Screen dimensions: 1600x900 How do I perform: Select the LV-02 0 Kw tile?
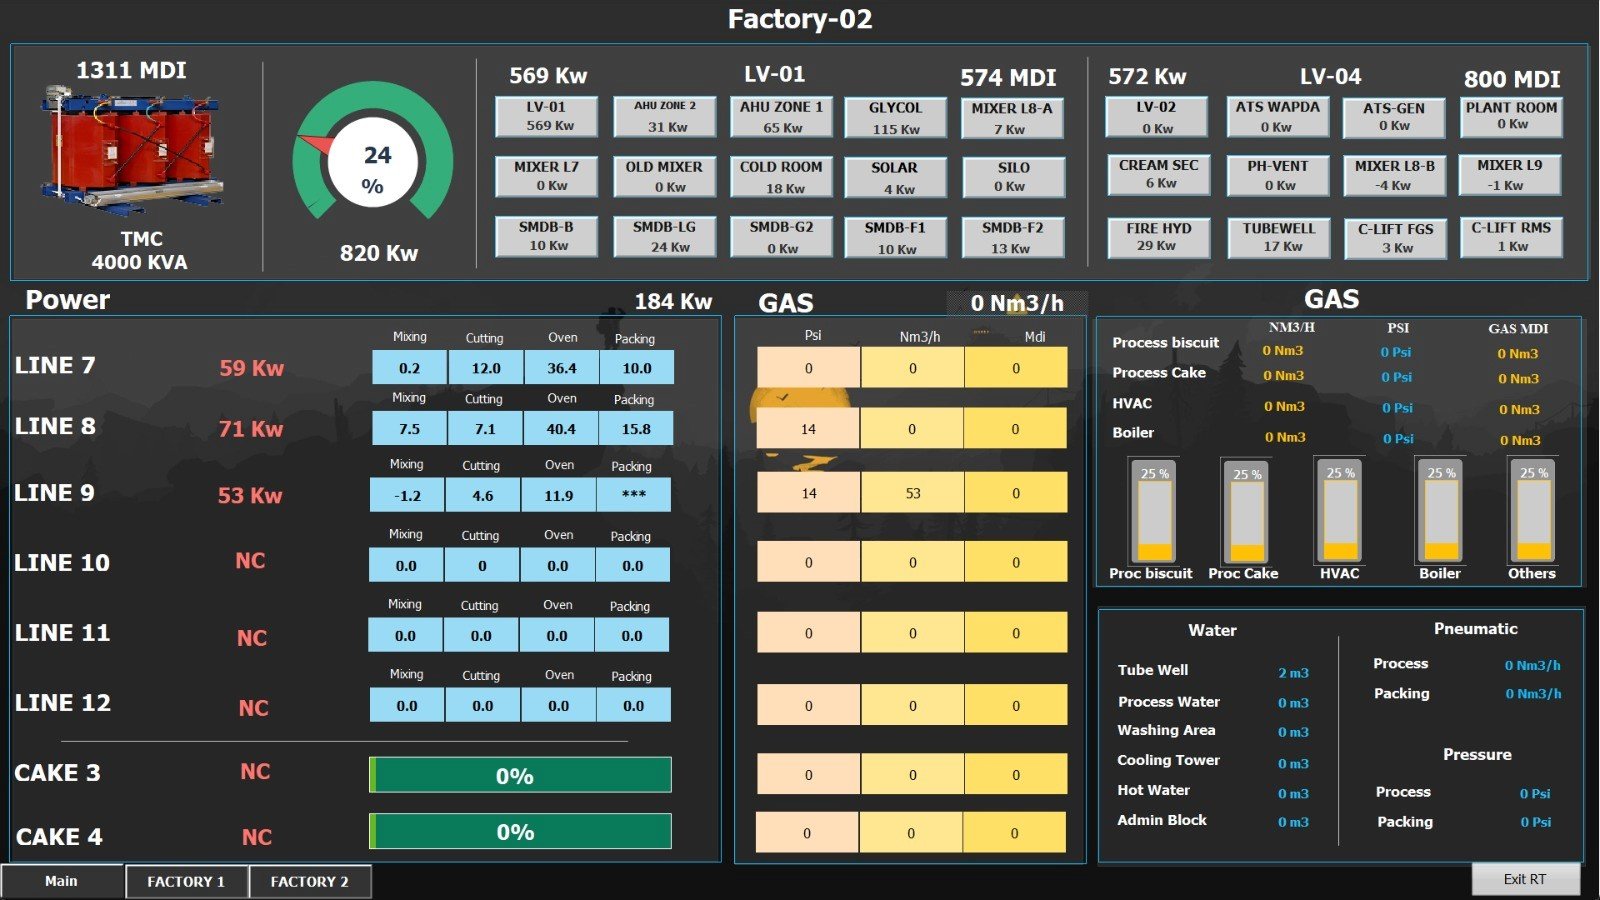(1157, 116)
